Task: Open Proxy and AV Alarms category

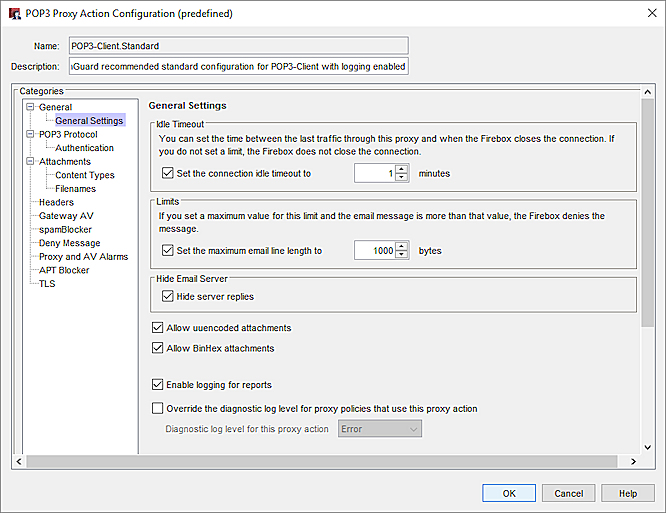Action: tap(84, 256)
